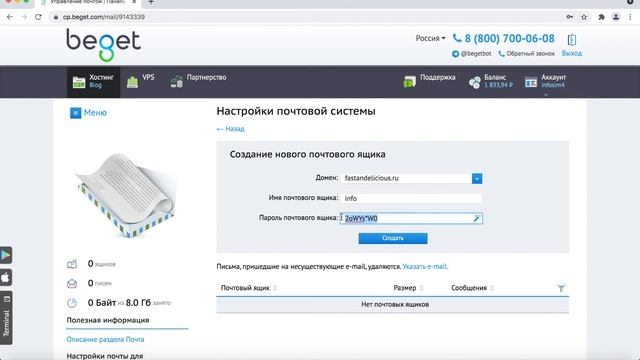Request Обратный звонок callback
The width and height of the screenshot is (640, 360).
pos(527,53)
